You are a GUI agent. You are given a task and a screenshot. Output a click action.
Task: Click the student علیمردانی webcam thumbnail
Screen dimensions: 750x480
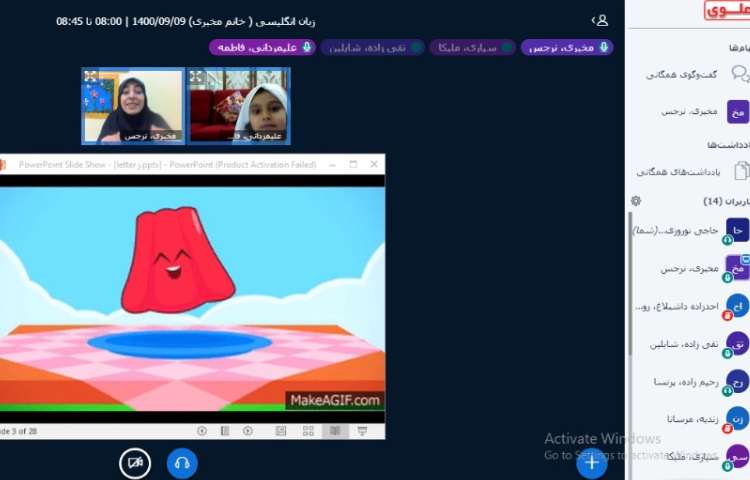[x=238, y=106]
